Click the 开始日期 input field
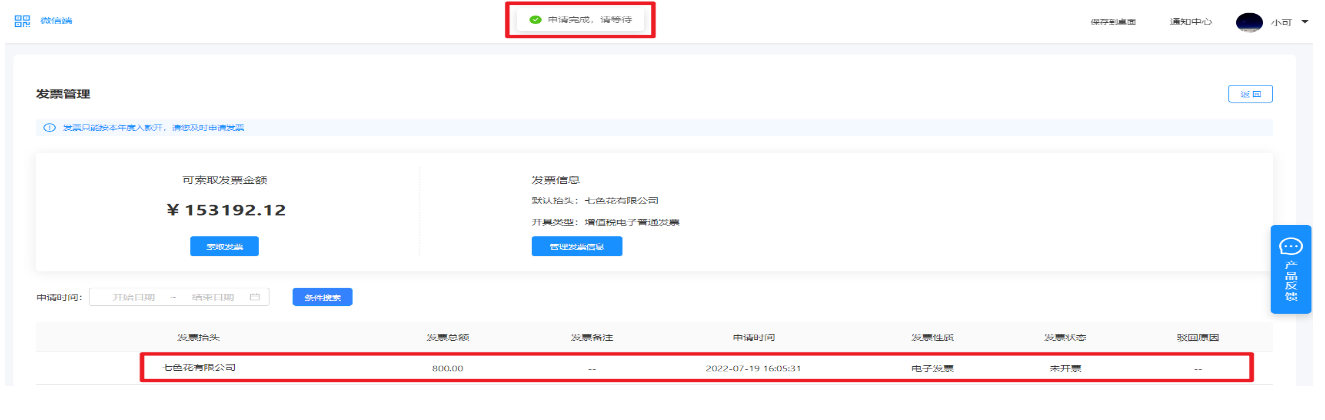Image resolution: width=1325 pixels, height=420 pixels. point(131,297)
